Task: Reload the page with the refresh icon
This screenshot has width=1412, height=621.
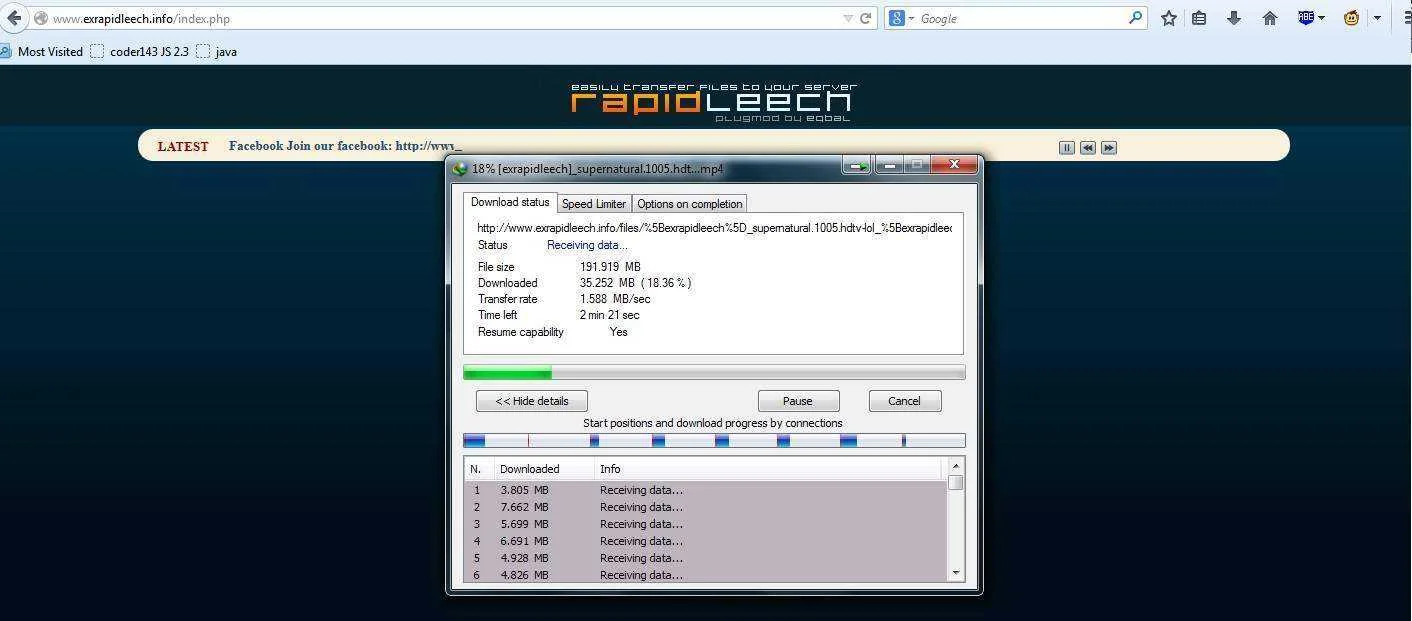Action: [x=866, y=18]
